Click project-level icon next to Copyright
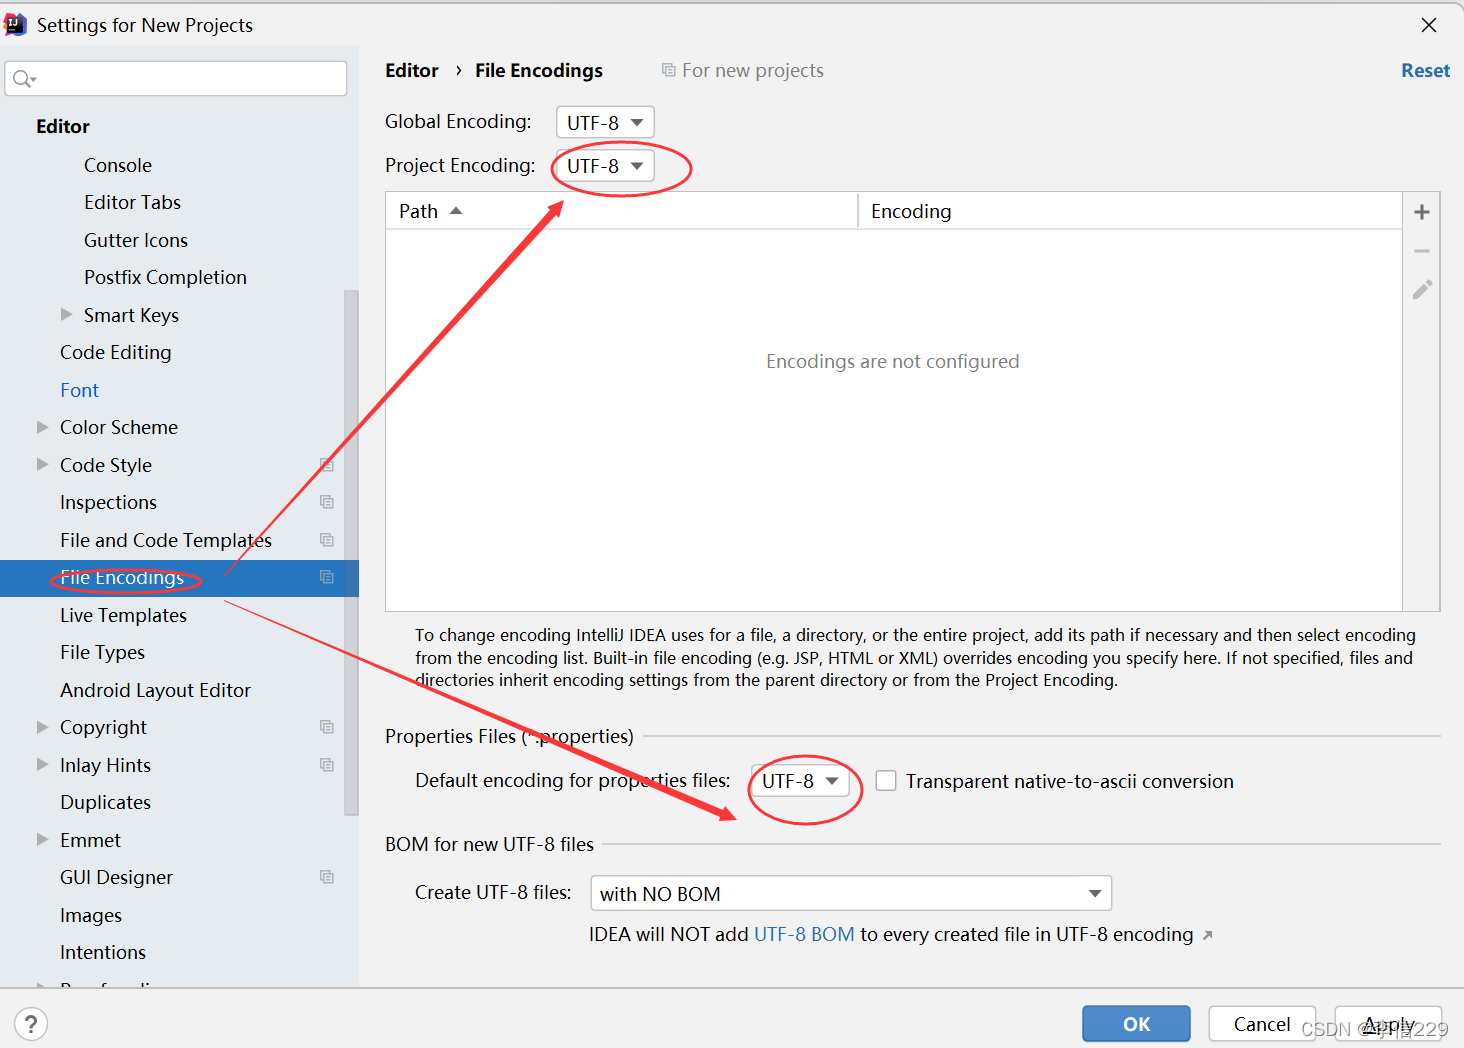The height and width of the screenshot is (1048, 1464). click(326, 727)
